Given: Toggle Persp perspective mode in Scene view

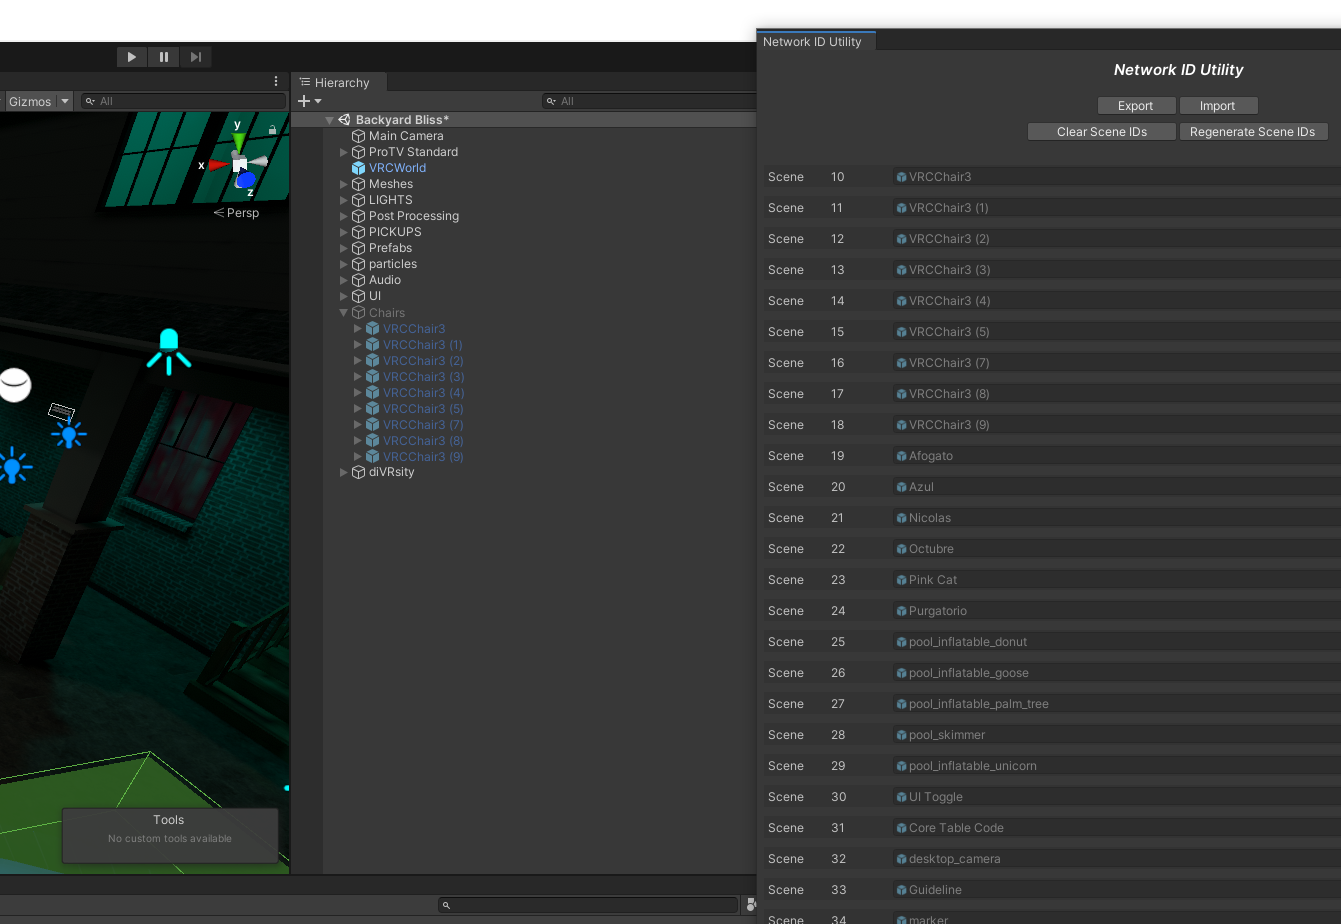Looking at the screenshot, I should coord(236,213).
